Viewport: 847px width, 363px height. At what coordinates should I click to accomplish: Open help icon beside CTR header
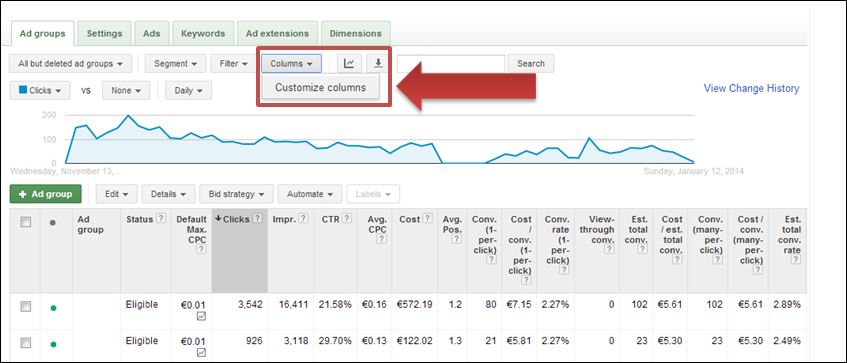tap(347, 219)
